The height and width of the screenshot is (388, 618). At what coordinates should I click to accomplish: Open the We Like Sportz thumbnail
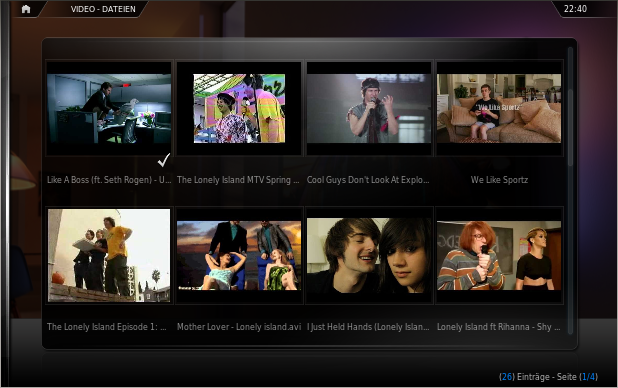(499, 108)
